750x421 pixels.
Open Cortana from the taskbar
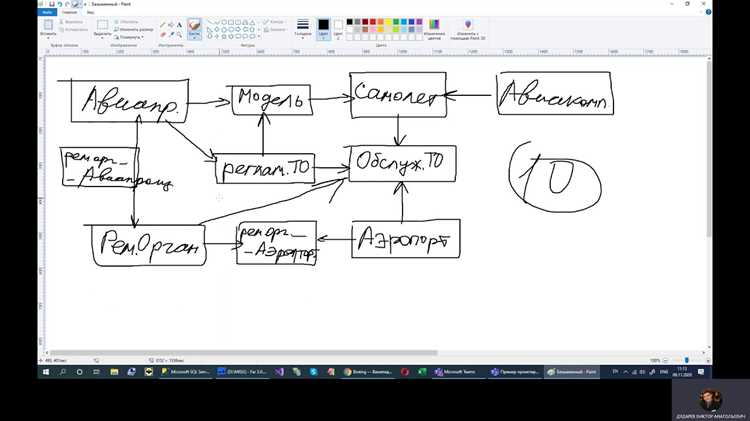(x=79, y=372)
